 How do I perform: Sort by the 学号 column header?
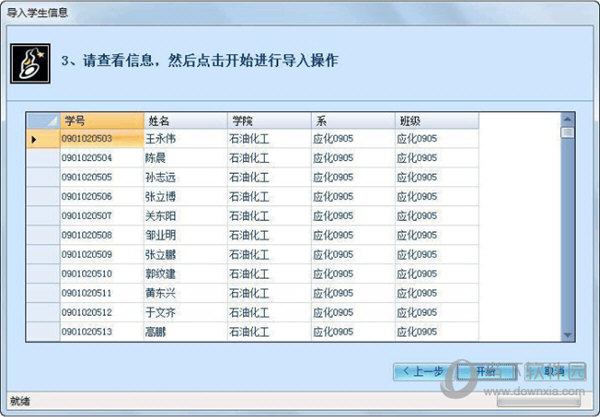click(100, 120)
